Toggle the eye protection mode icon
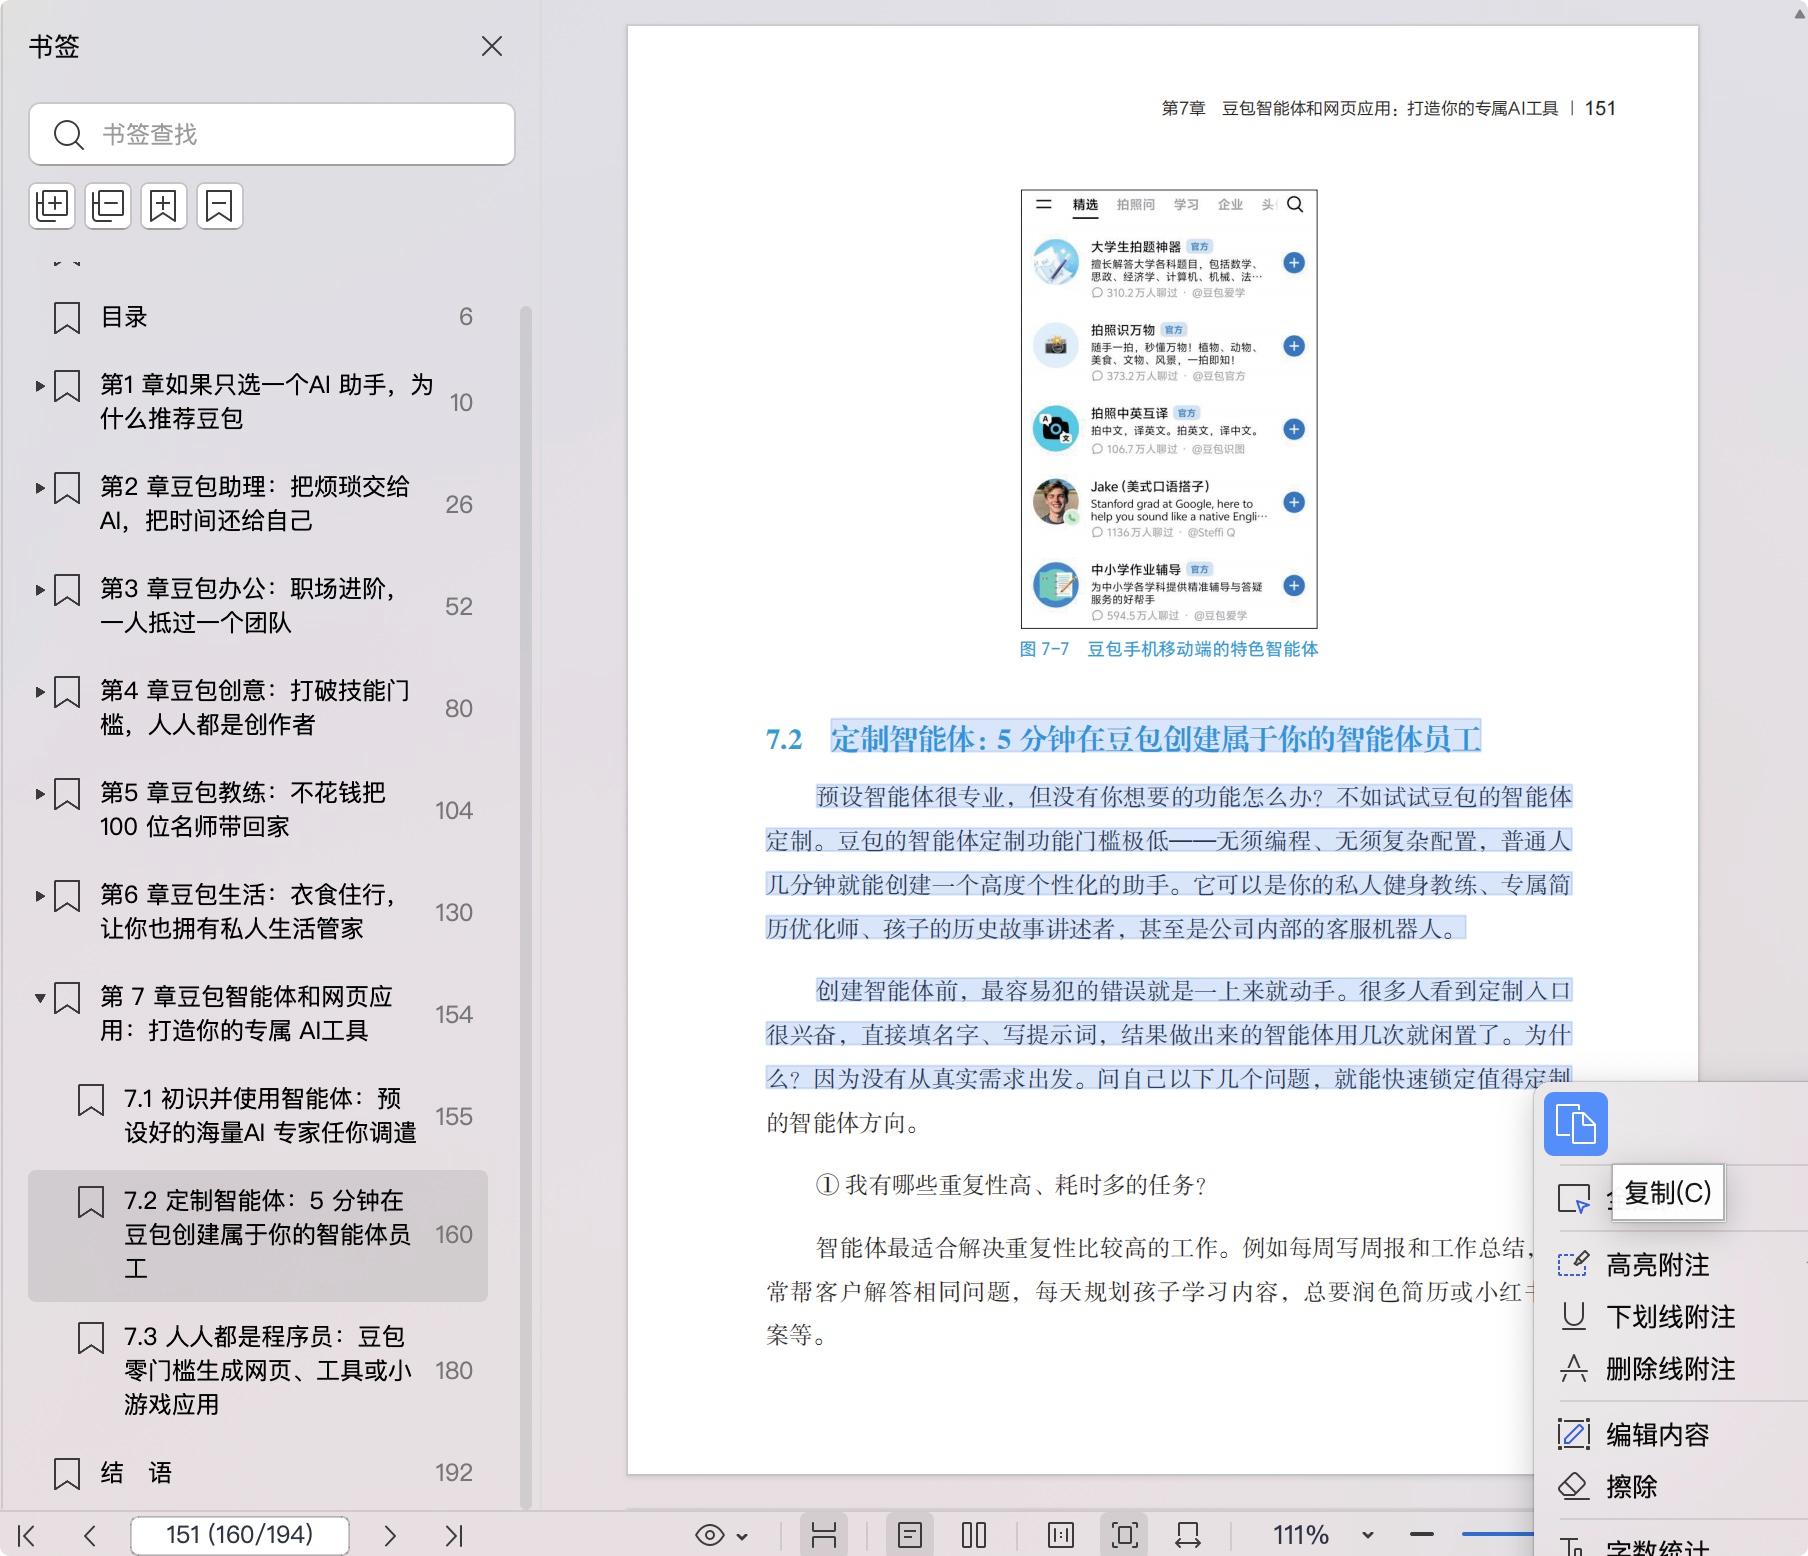This screenshot has height=1556, width=1808. [709, 1535]
